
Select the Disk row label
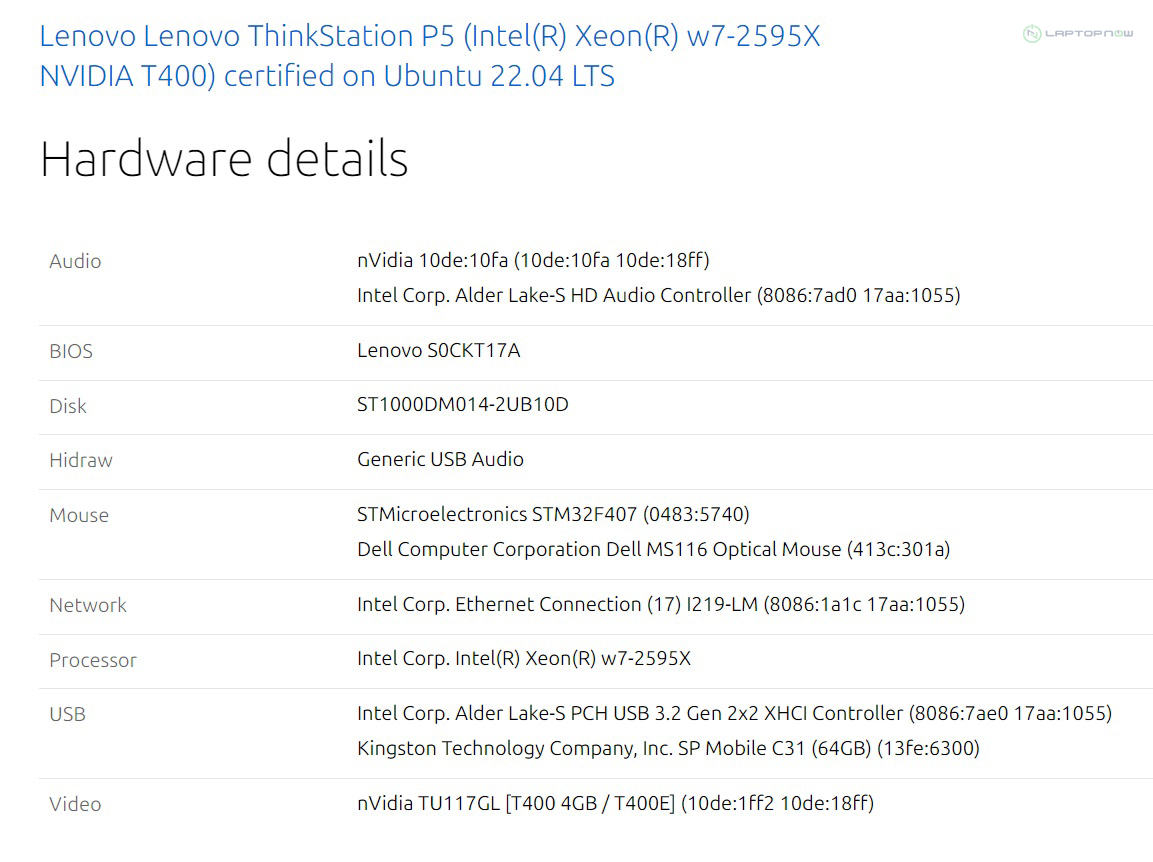68,406
